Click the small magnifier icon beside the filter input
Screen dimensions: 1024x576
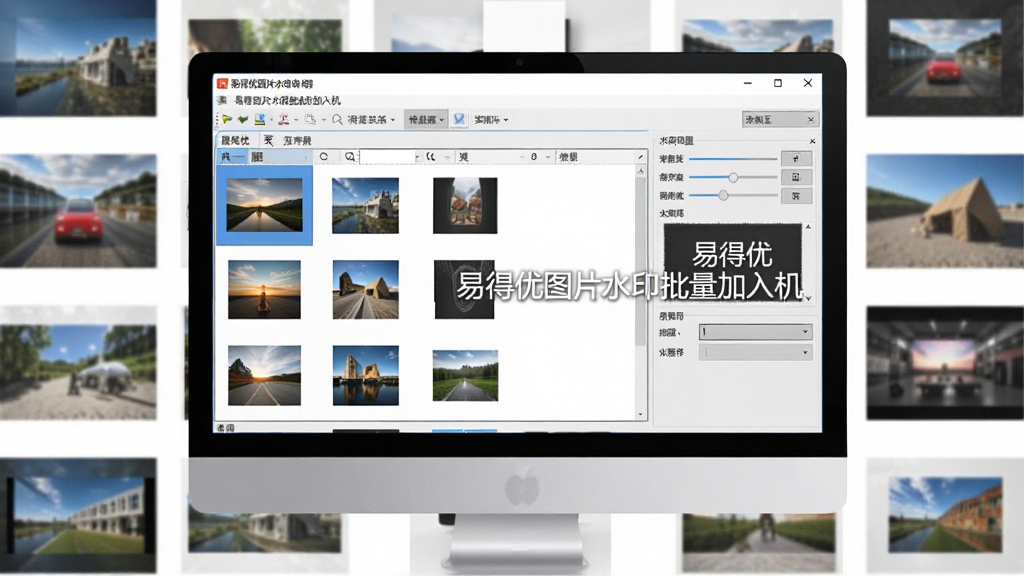coord(350,157)
